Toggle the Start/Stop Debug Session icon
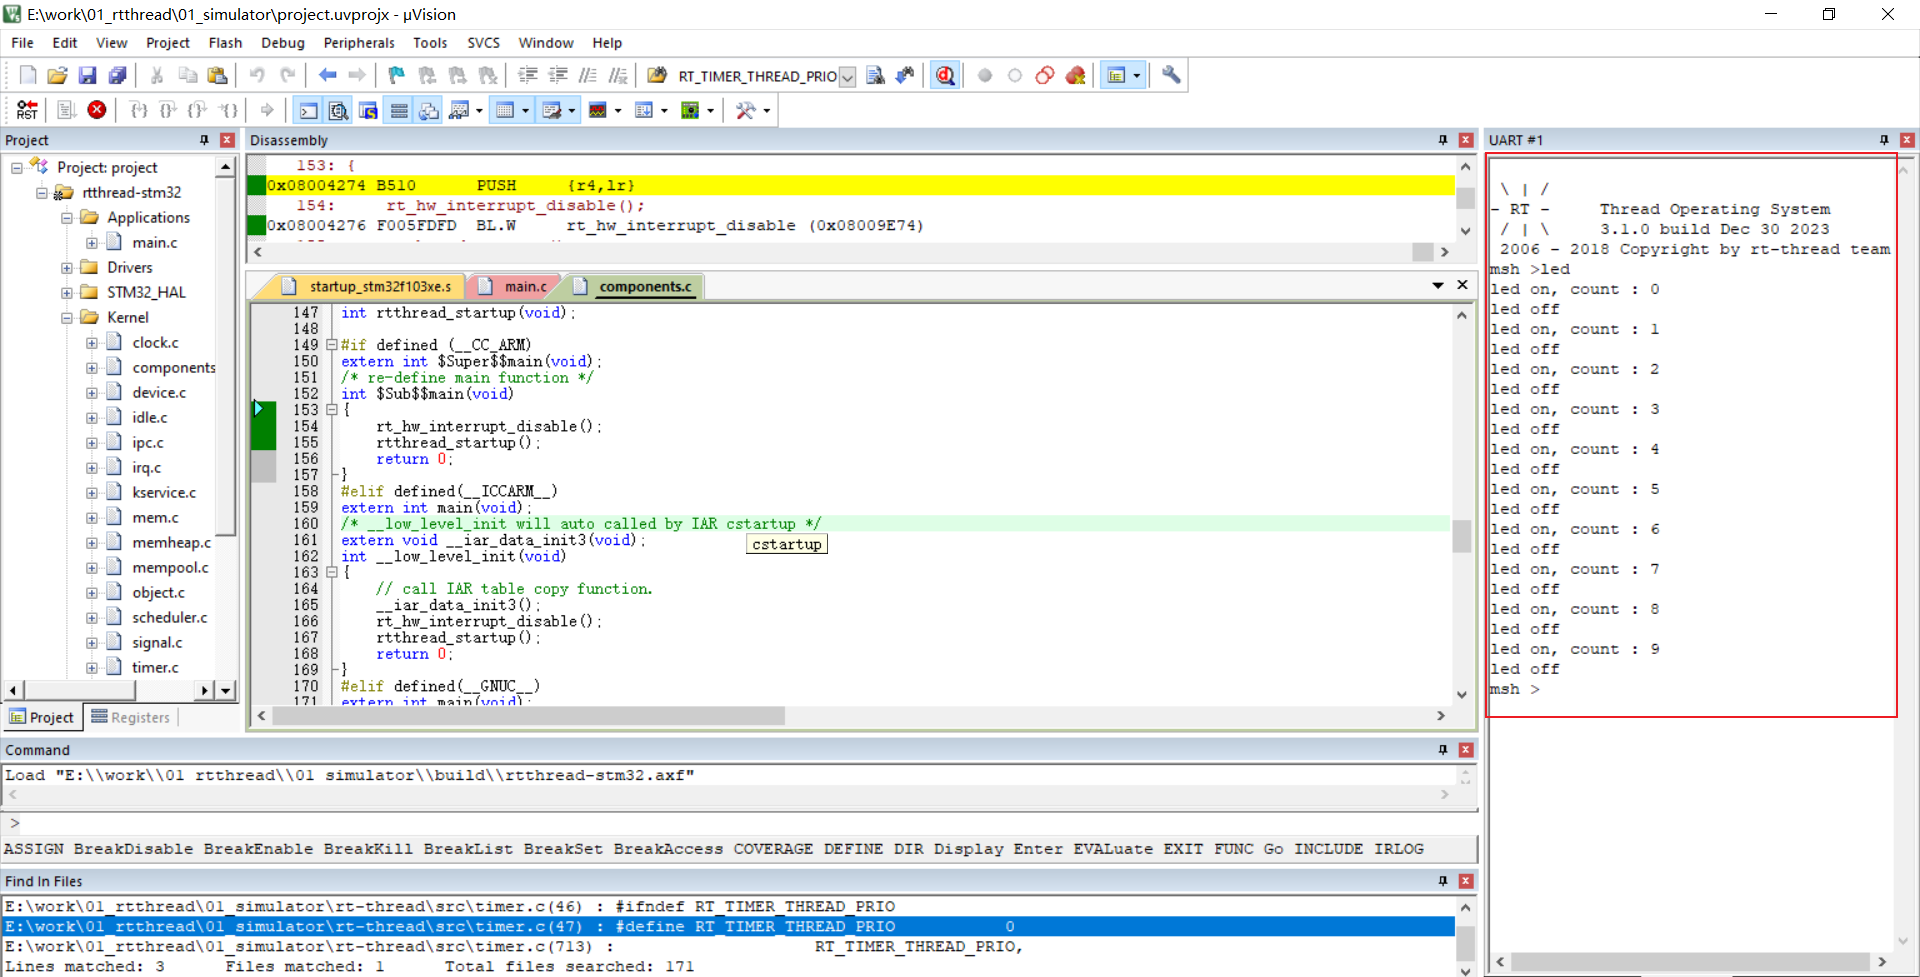Viewport: 1920px width, 977px height. pyautogui.click(x=945, y=76)
